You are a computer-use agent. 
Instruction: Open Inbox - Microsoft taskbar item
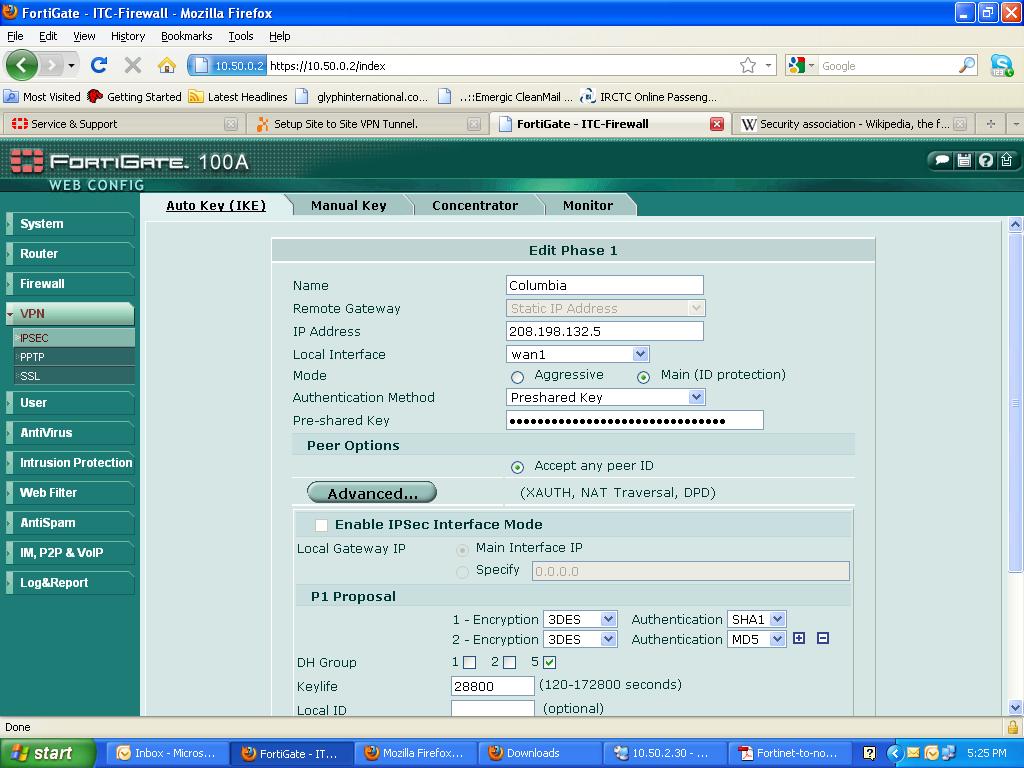[x=167, y=753]
